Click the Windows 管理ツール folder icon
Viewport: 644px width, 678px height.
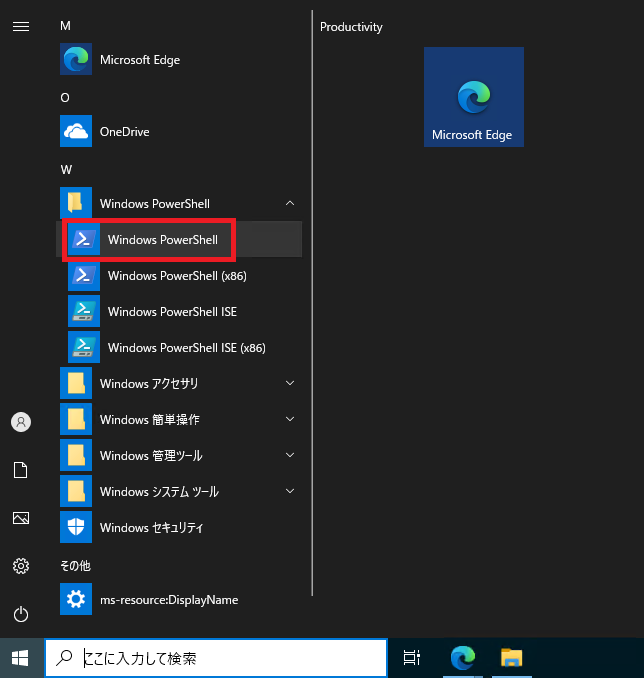pyautogui.click(x=76, y=455)
